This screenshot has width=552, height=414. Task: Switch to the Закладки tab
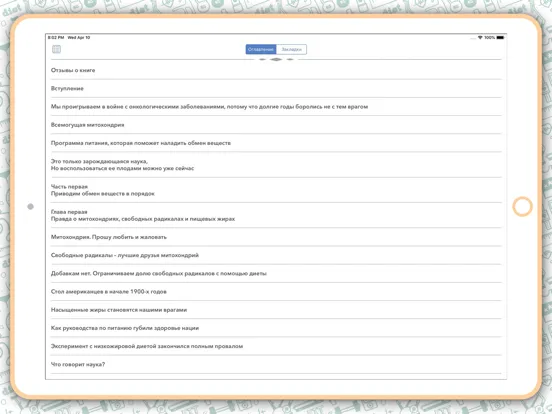(x=291, y=49)
